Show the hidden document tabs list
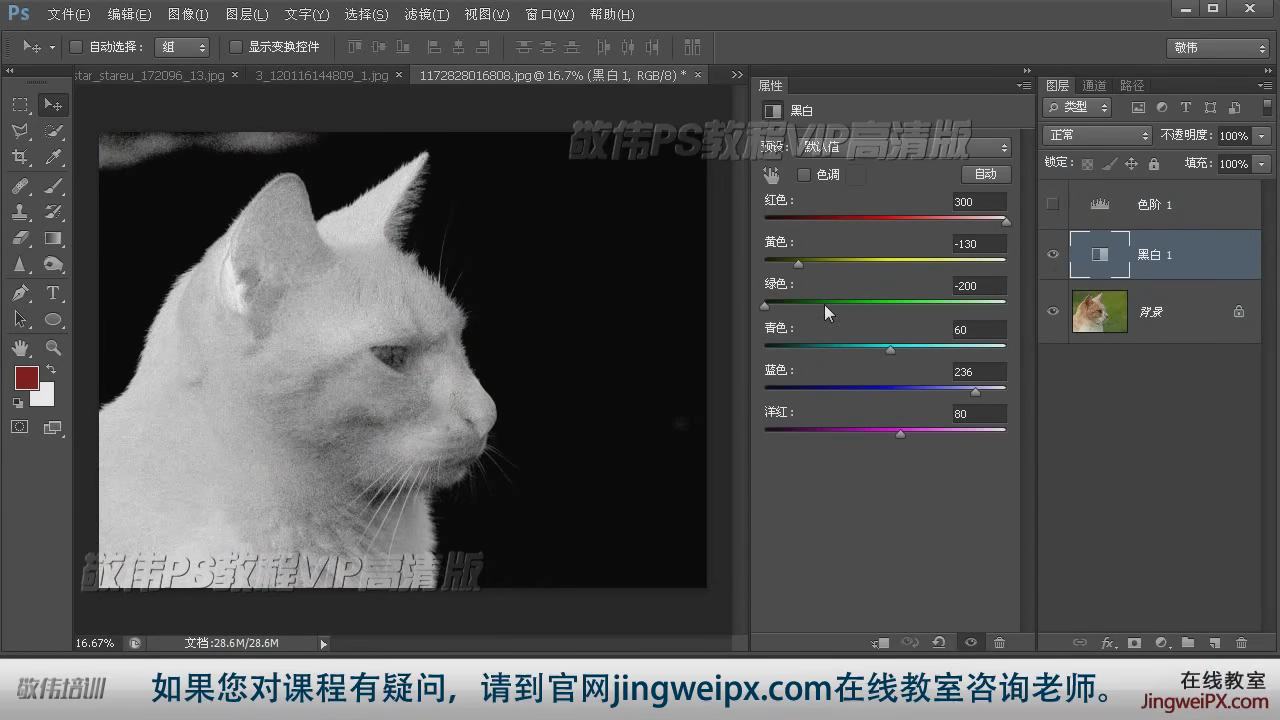Viewport: 1280px width, 720px height. tap(737, 75)
